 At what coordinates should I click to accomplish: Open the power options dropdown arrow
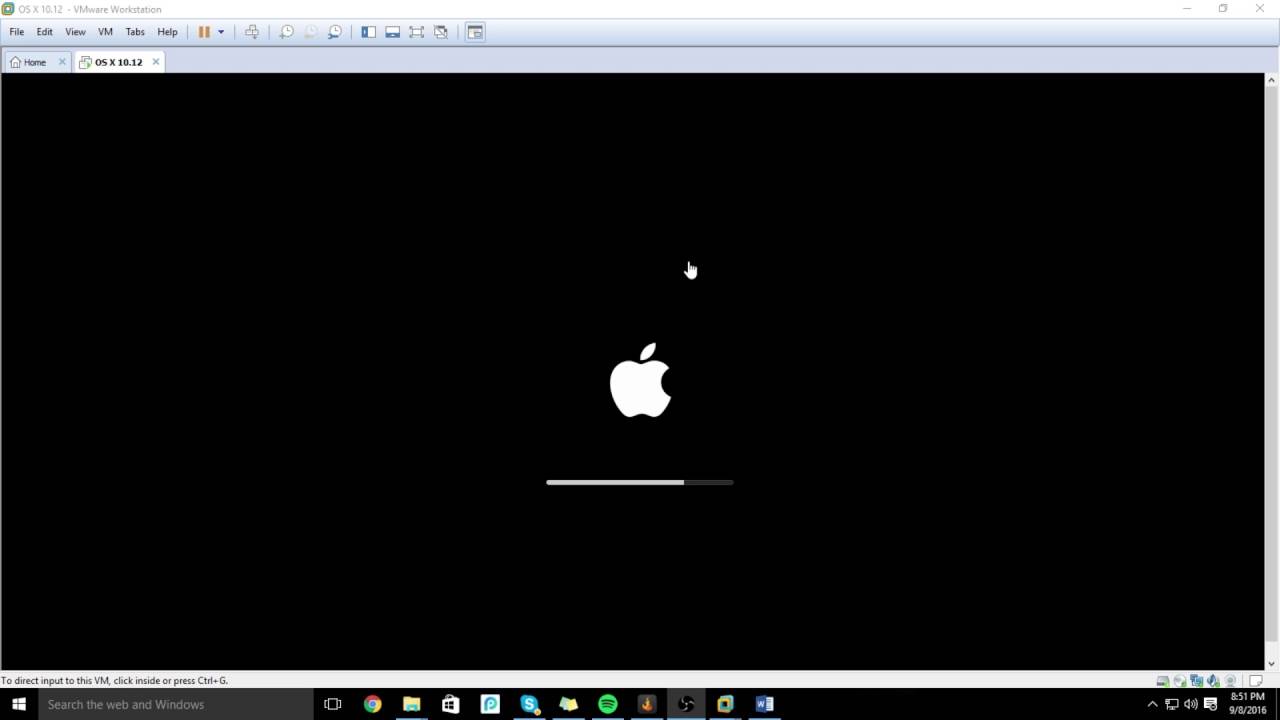coord(221,32)
